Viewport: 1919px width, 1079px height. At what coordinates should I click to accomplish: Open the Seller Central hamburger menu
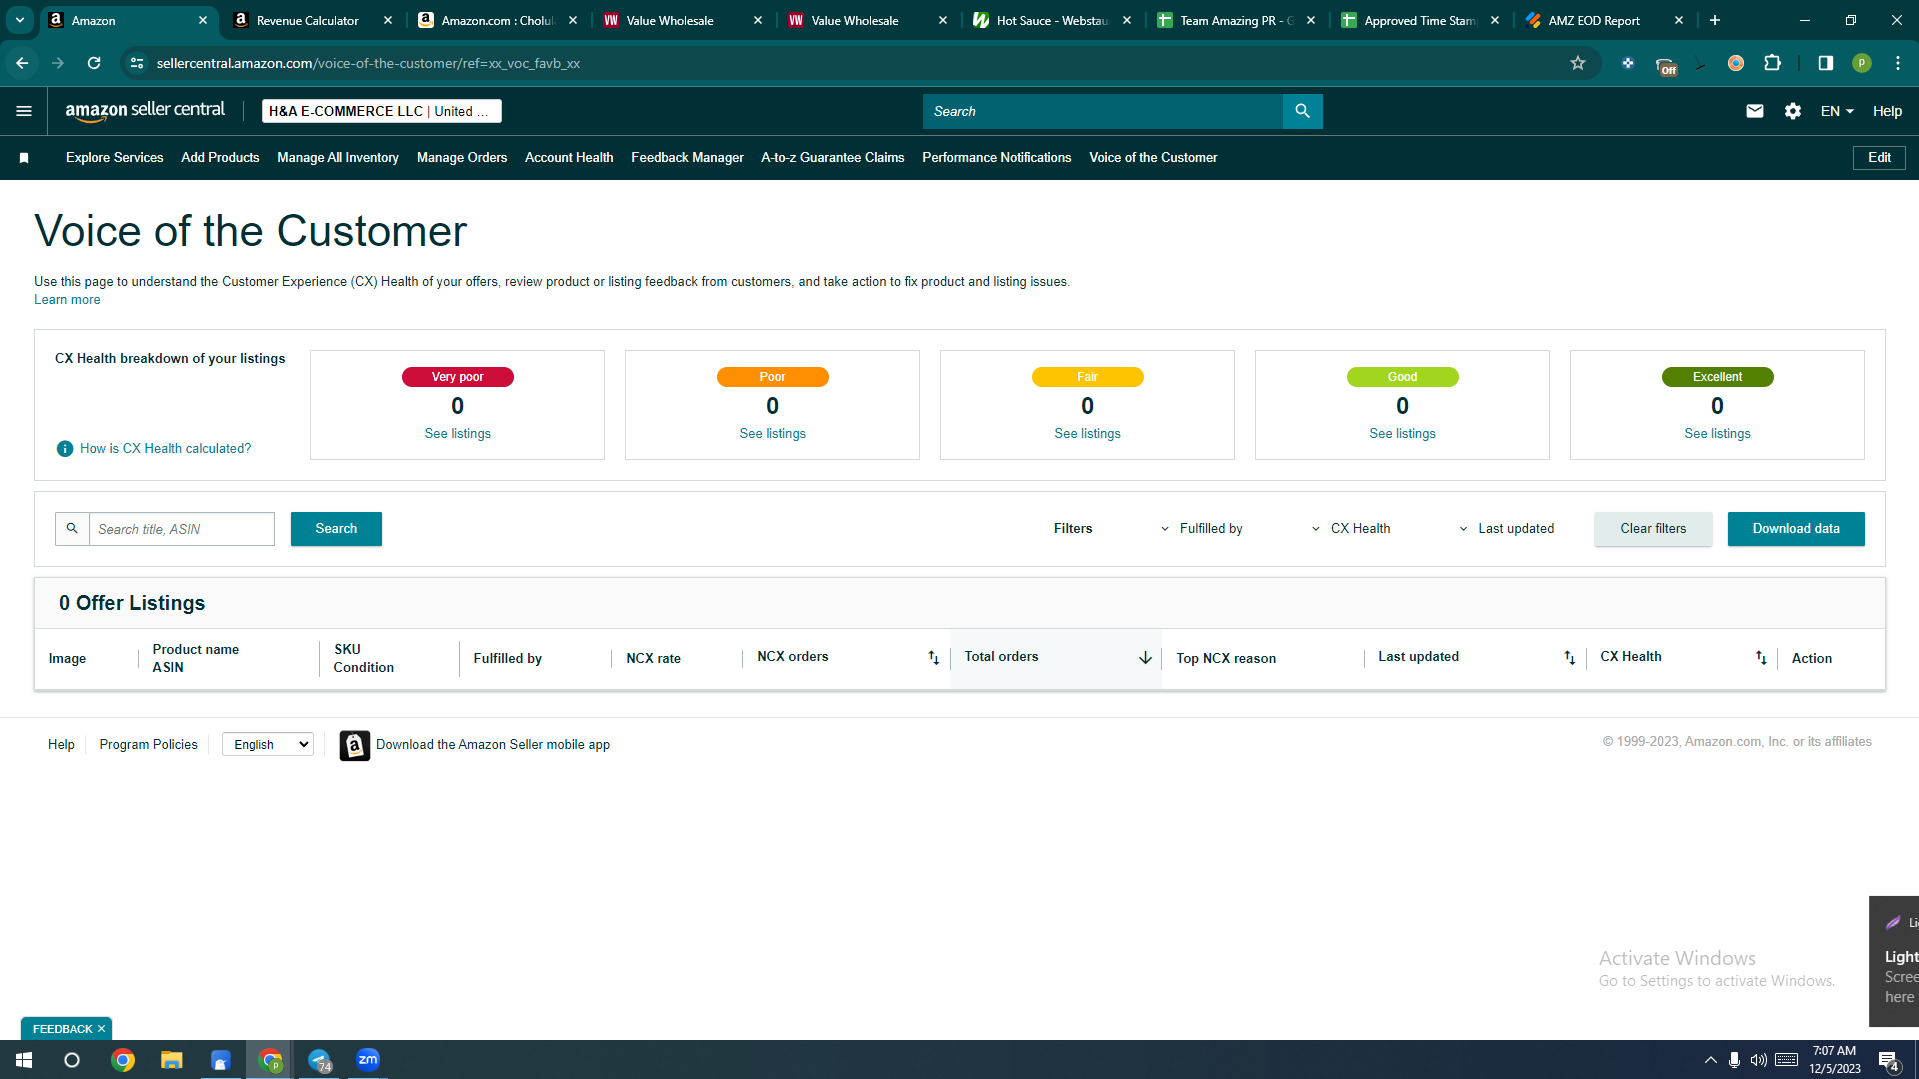(x=24, y=111)
